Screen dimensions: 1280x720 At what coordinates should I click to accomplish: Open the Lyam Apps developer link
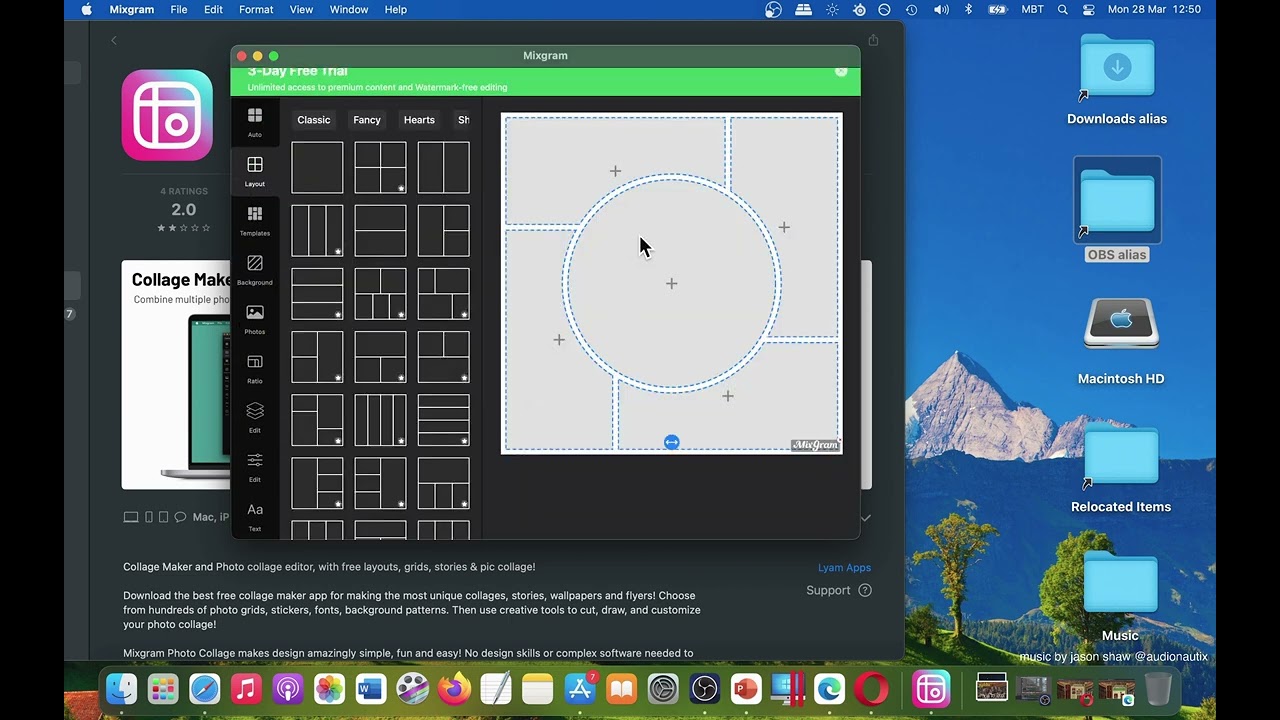pos(844,567)
